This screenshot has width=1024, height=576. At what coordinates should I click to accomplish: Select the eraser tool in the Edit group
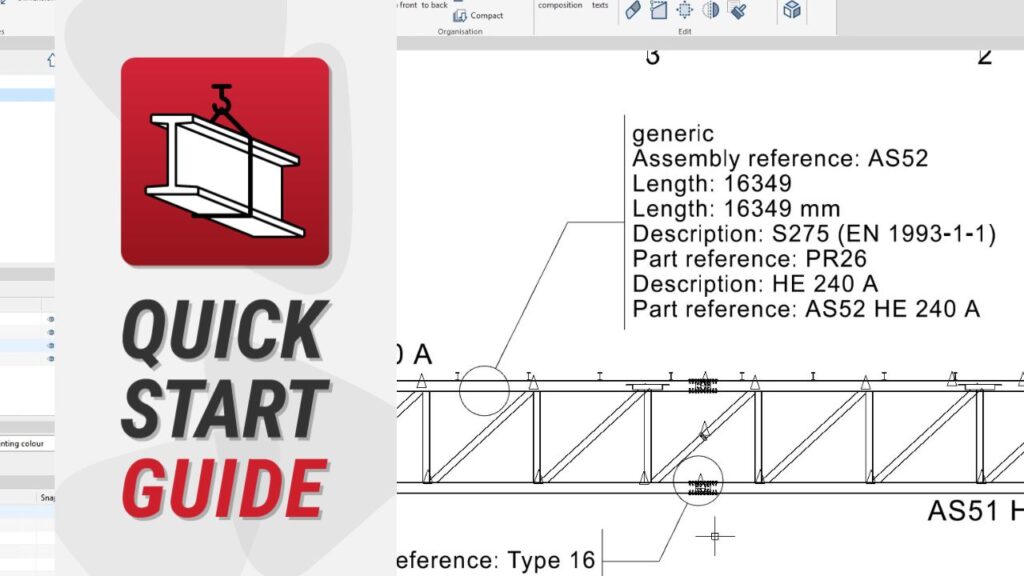(x=633, y=10)
